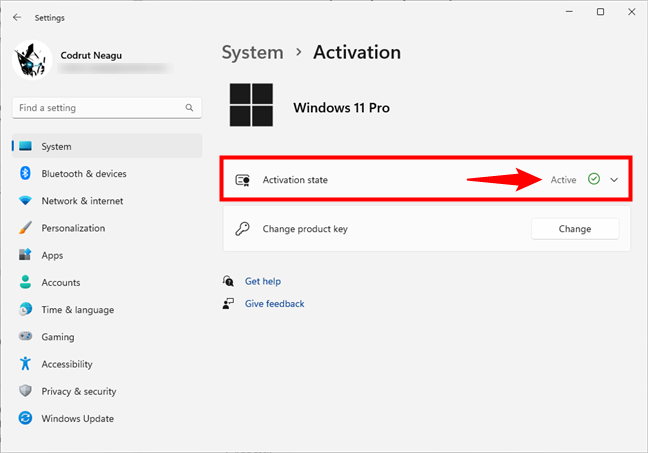Screen dimensions: 648x453
Task: Click the Personalization paintbrush icon
Action: tap(25, 228)
